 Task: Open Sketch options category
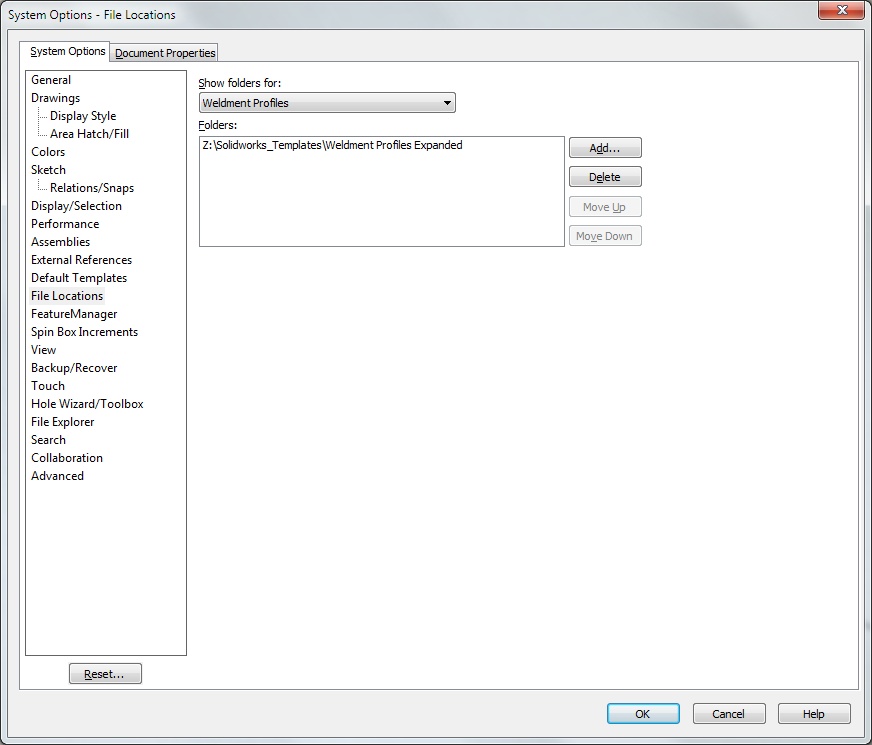tap(48, 170)
